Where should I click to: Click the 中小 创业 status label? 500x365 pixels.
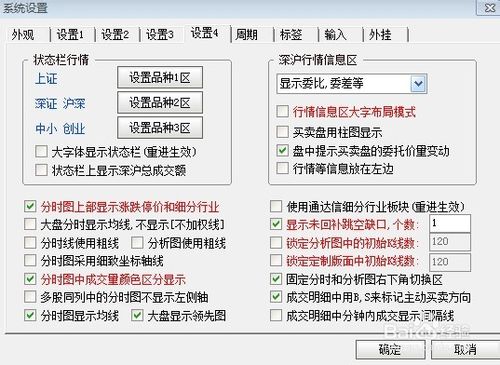click(x=60, y=129)
